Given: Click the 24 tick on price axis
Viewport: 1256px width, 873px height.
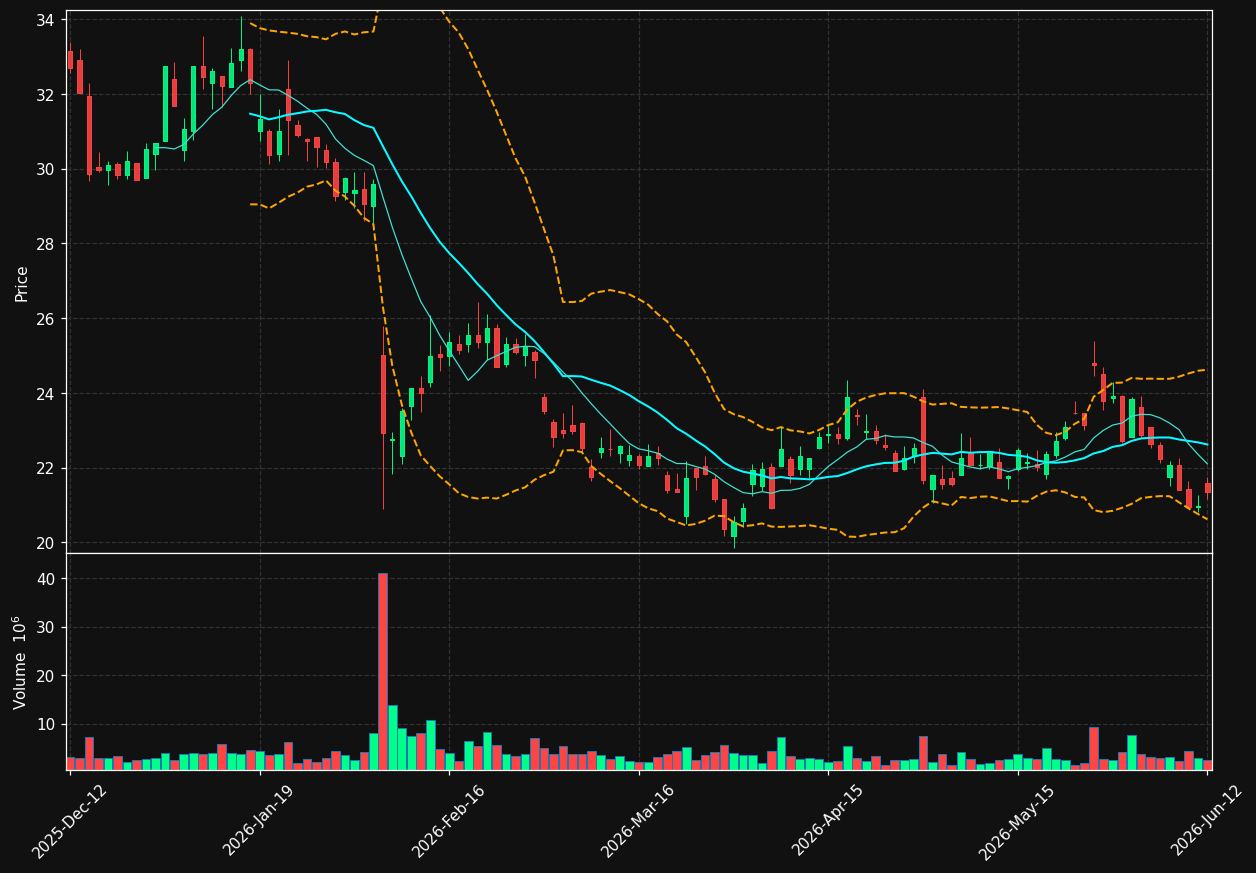Looking at the screenshot, I should pos(45,394).
